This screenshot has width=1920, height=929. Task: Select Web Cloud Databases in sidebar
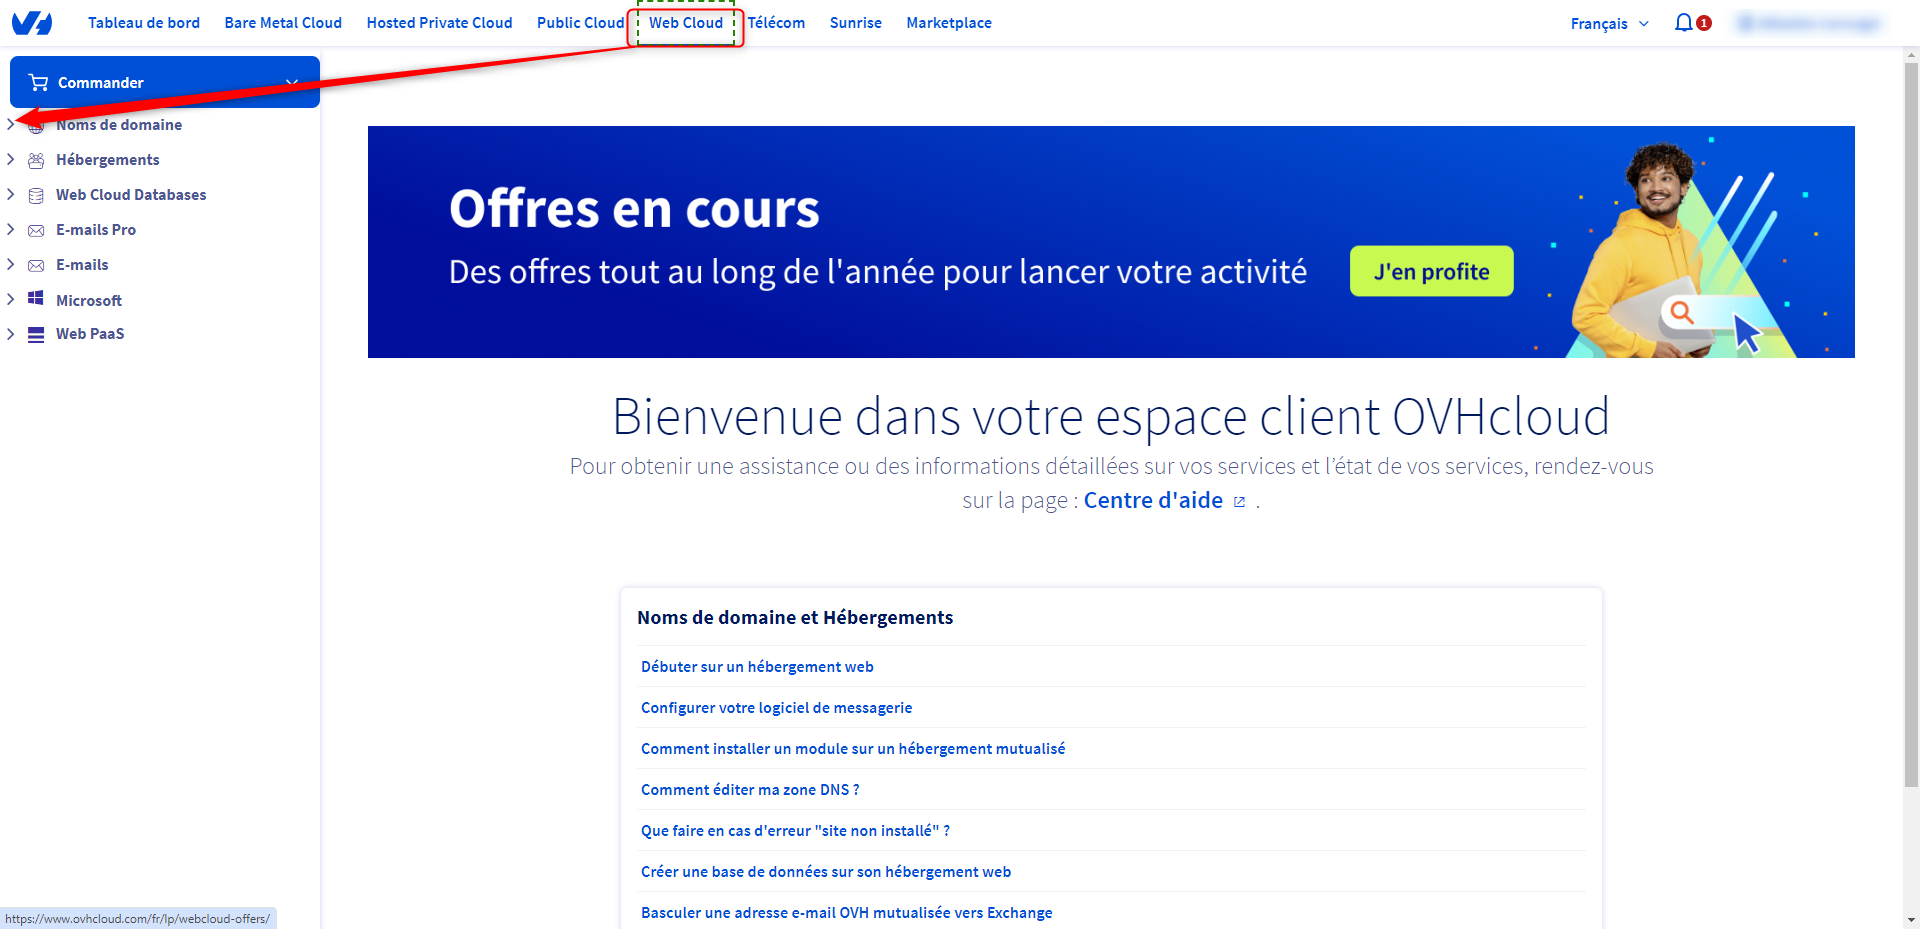click(131, 195)
